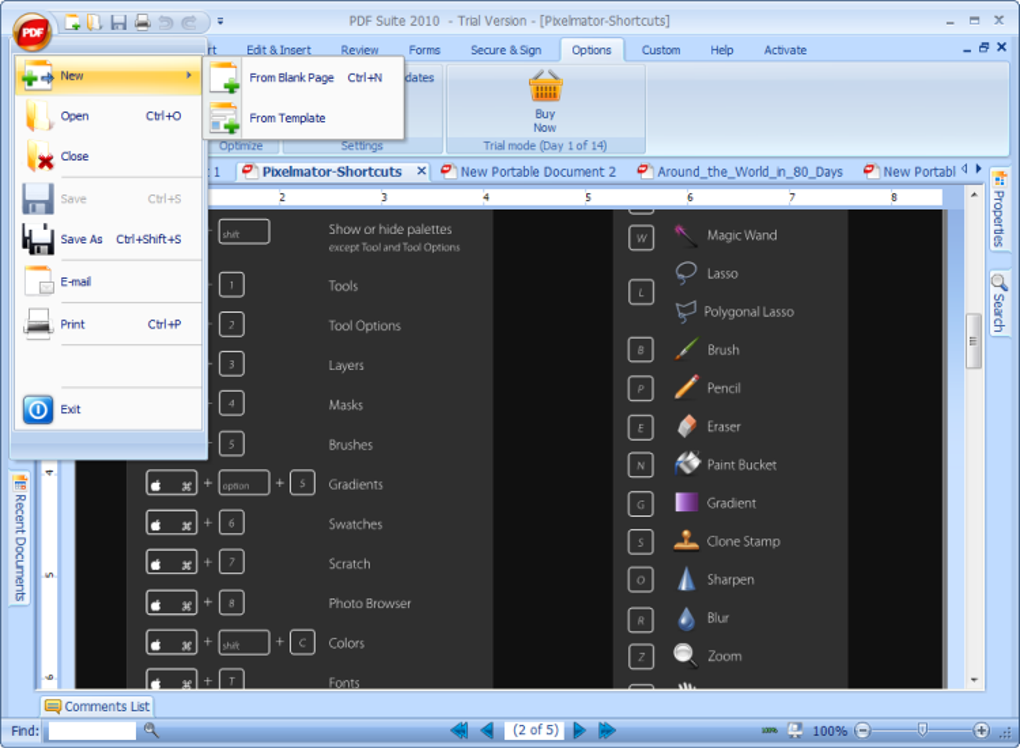Image resolution: width=1020 pixels, height=748 pixels.
Task: Expand the New submenu arrow
Action: (189, 75)
